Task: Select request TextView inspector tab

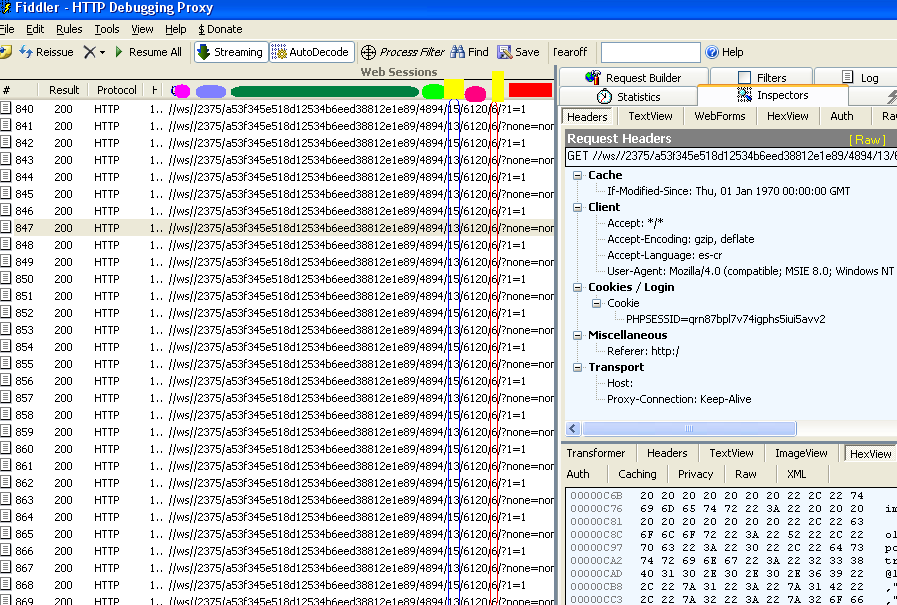Action: click(x=650, y=116)
